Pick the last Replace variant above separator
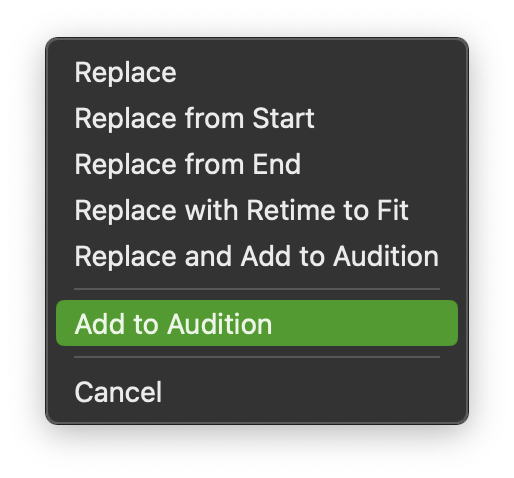The height and width of the screenshot is (478, 514). 257,256
